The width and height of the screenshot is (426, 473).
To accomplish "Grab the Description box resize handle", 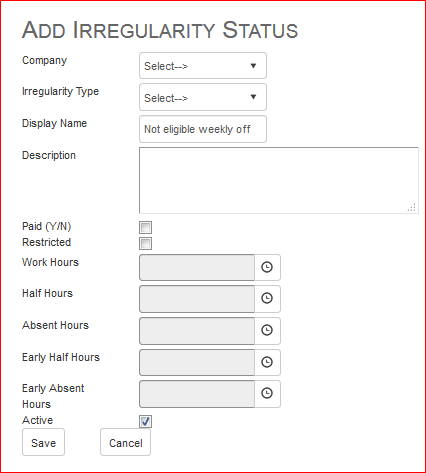I will coord(412,208).
